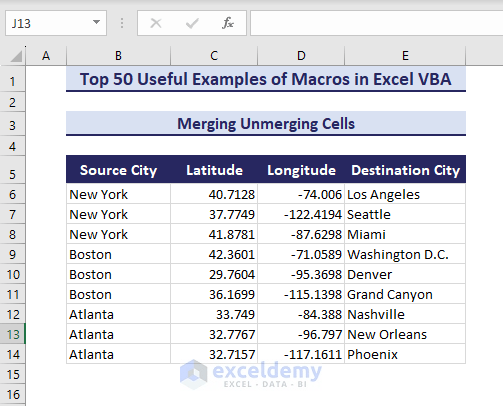The width and height of the screenshot is (503, 406).
Task: Select latitude cell 32.7157
Action: tap(214, 354)
